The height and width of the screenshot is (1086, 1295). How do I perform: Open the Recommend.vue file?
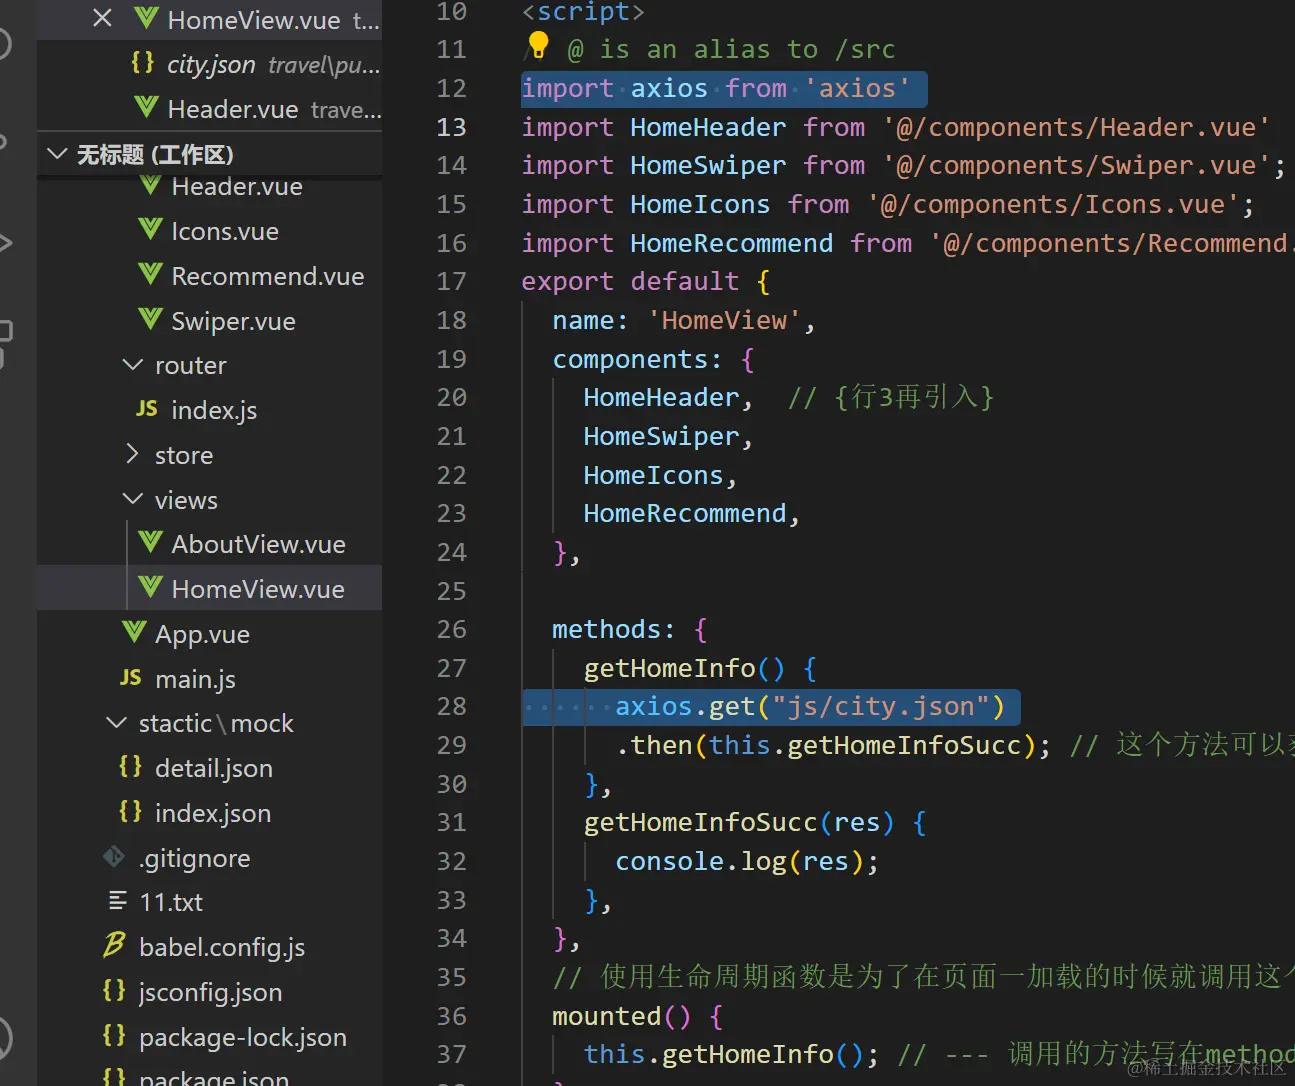pyautogui.click(x=268, y=276)
